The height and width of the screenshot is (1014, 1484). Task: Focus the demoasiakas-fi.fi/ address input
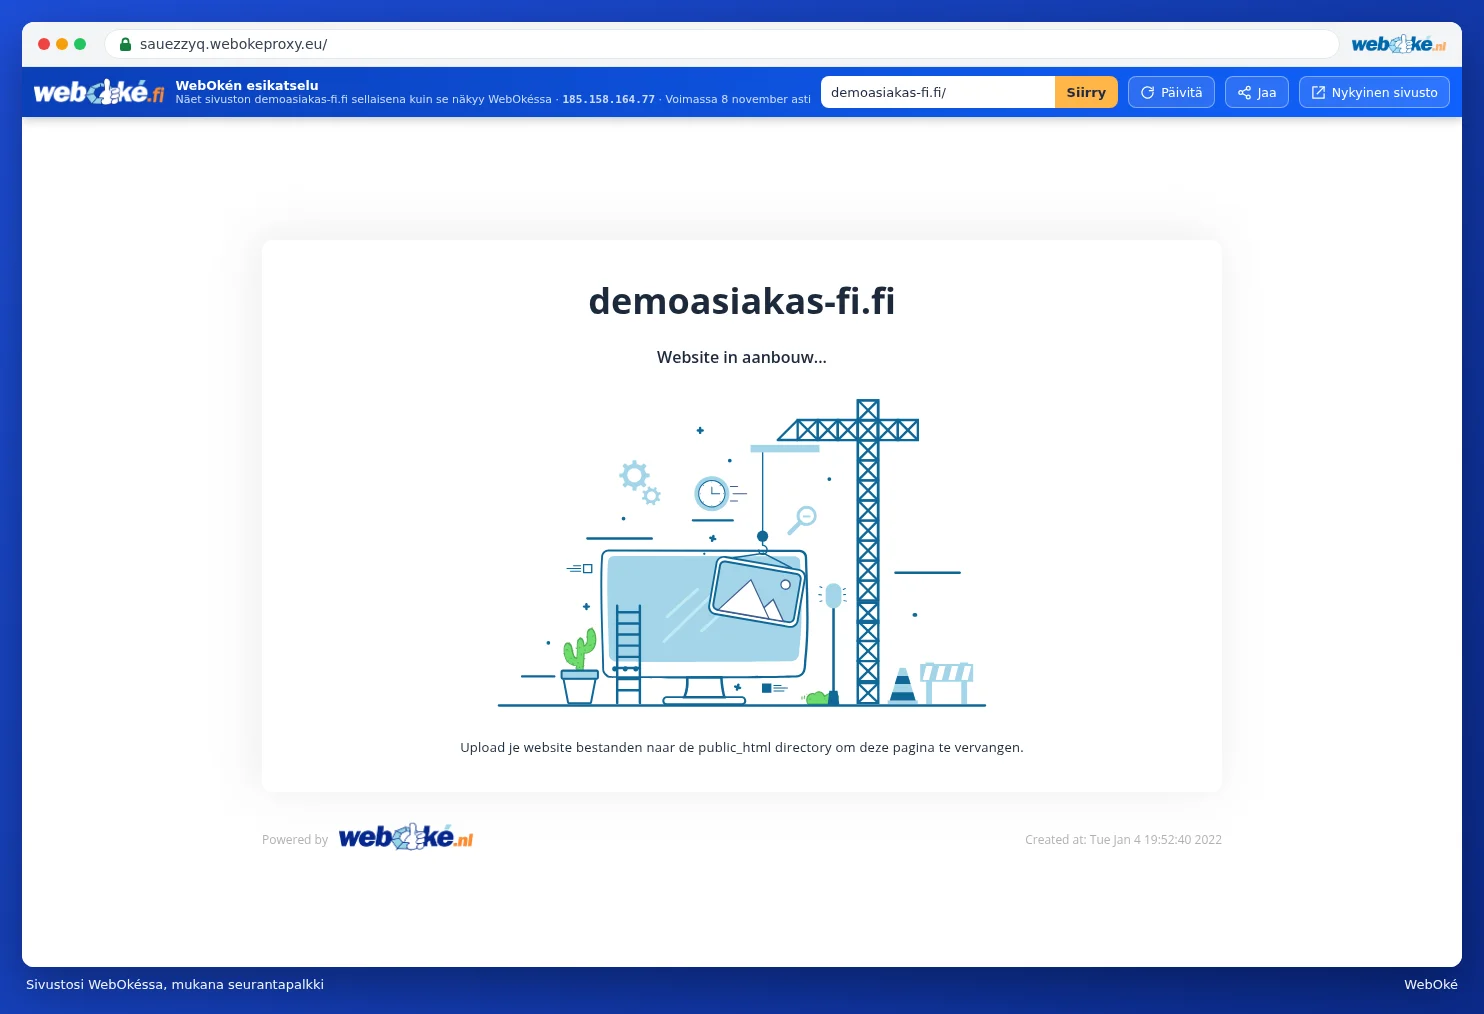click(x=938, y=92)
